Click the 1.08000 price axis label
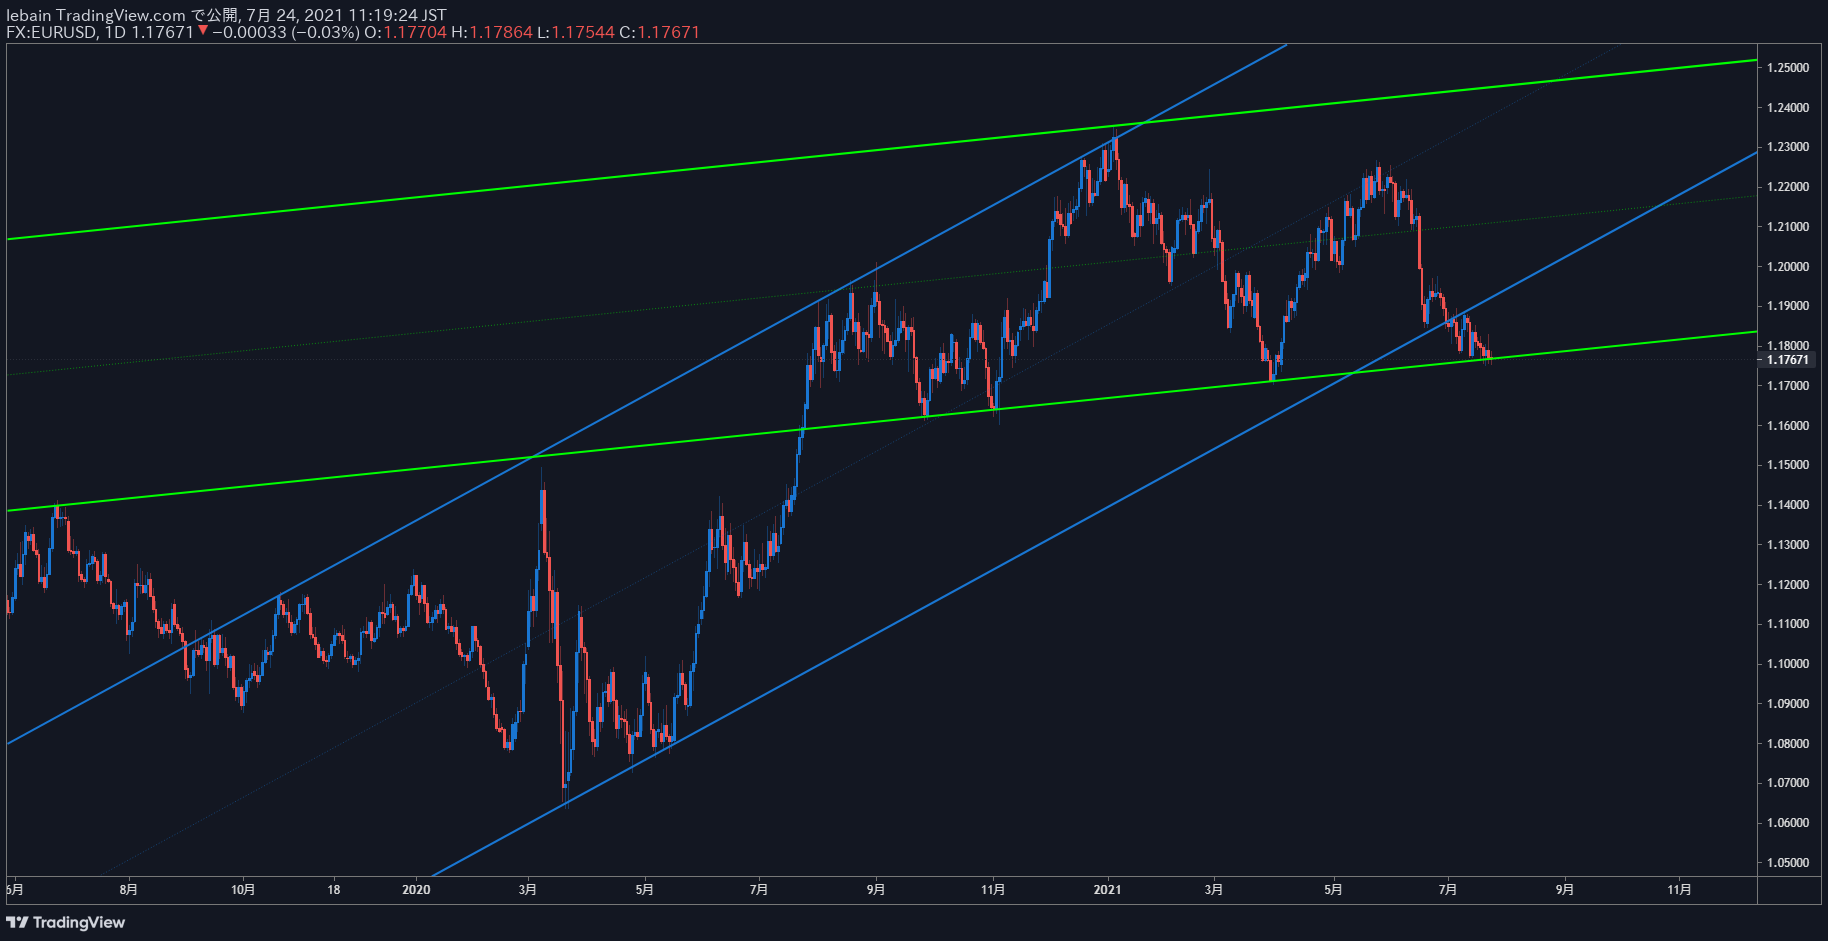The width and height of the screenshot is (1828, 941). coord(1788,744)
